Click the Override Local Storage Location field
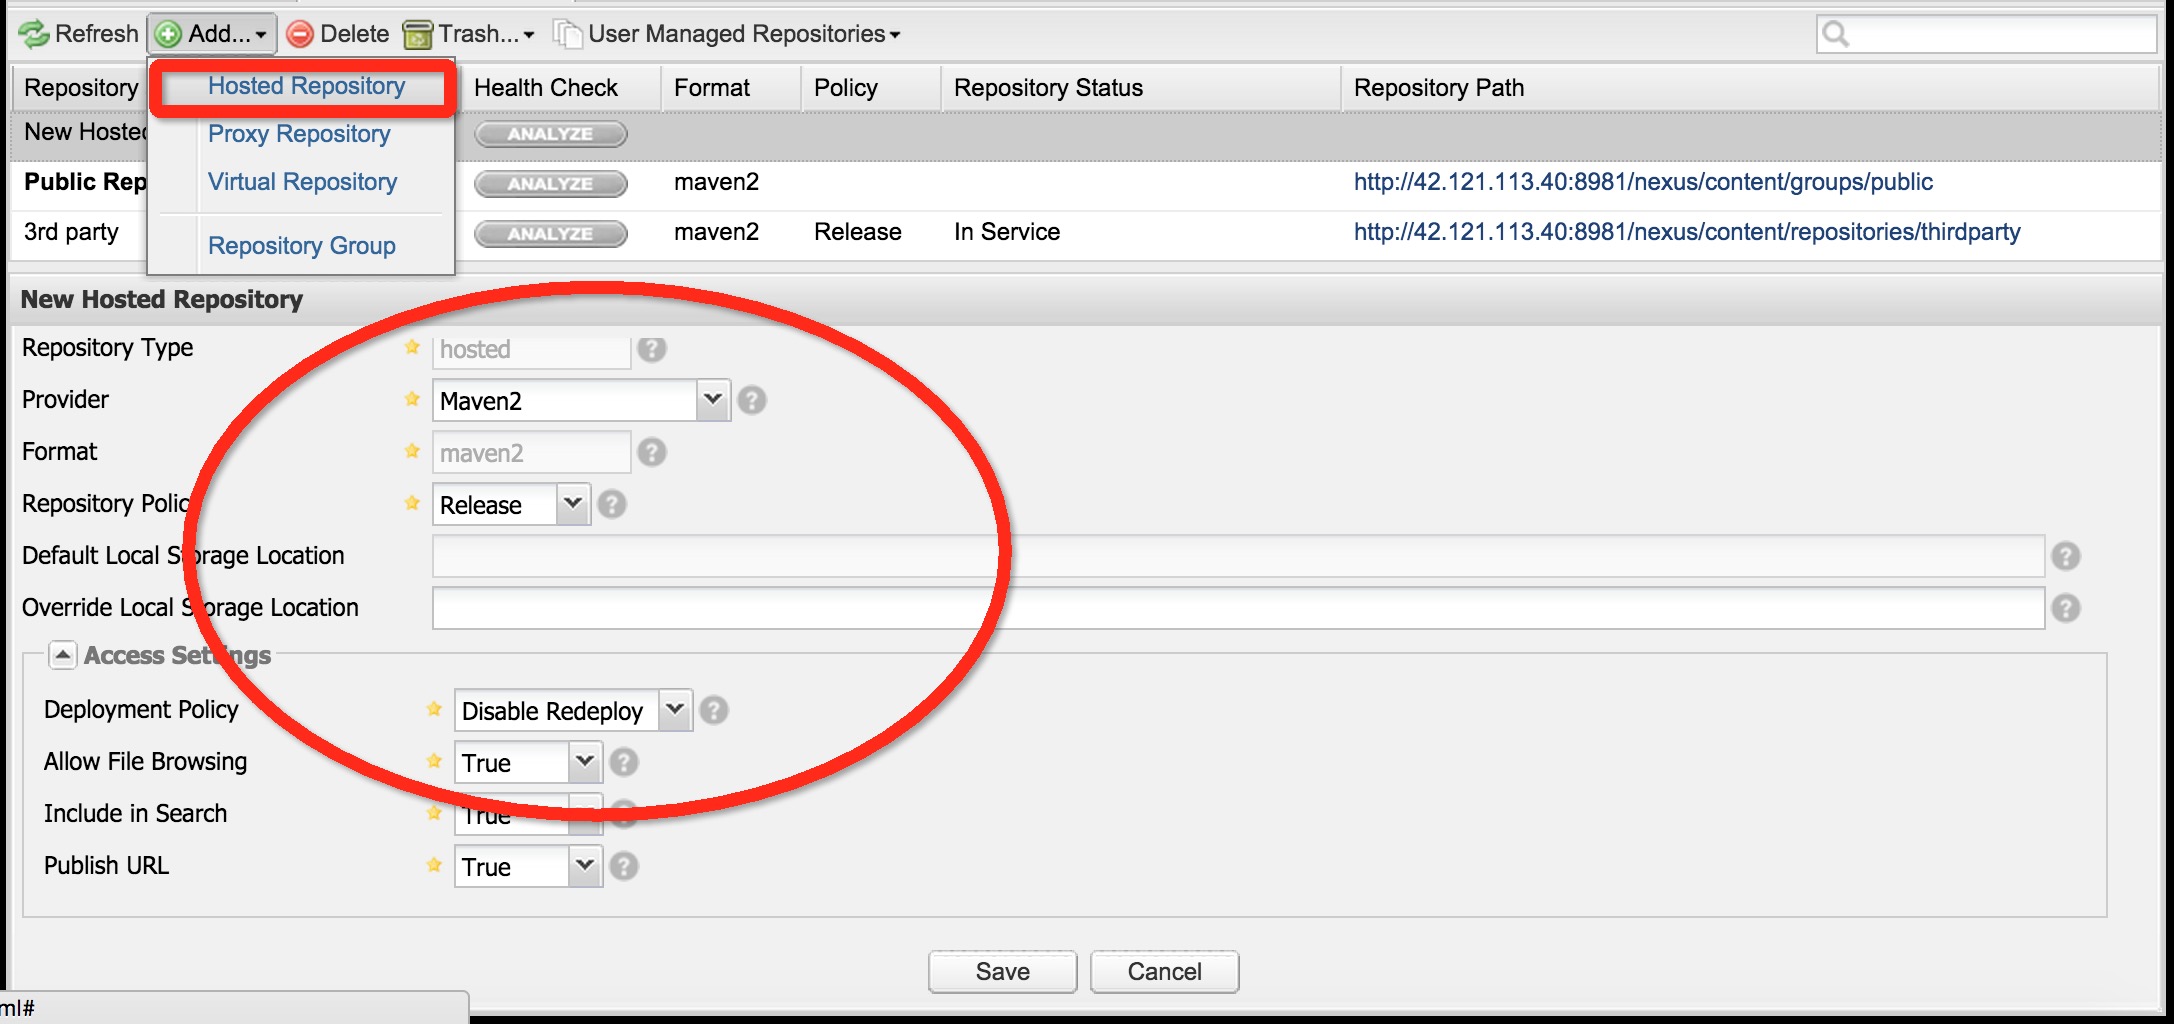Image resolution: width=2174 pixels, height=1024 pixels. pos(1238,609)
